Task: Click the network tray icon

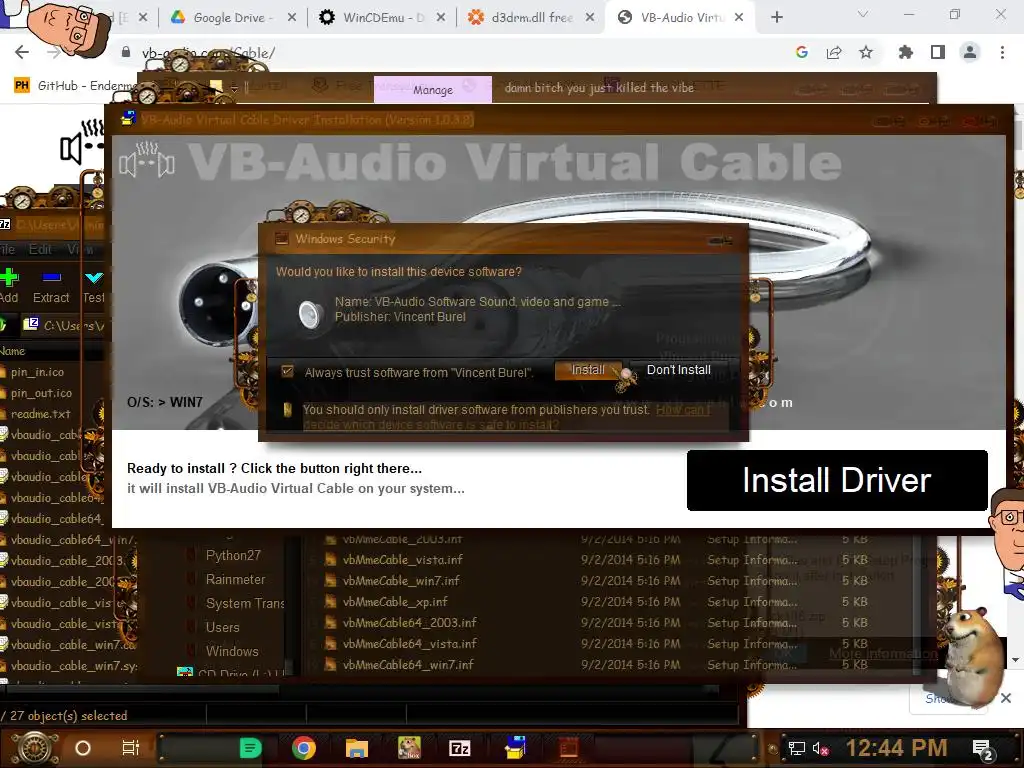Action: 796,748
